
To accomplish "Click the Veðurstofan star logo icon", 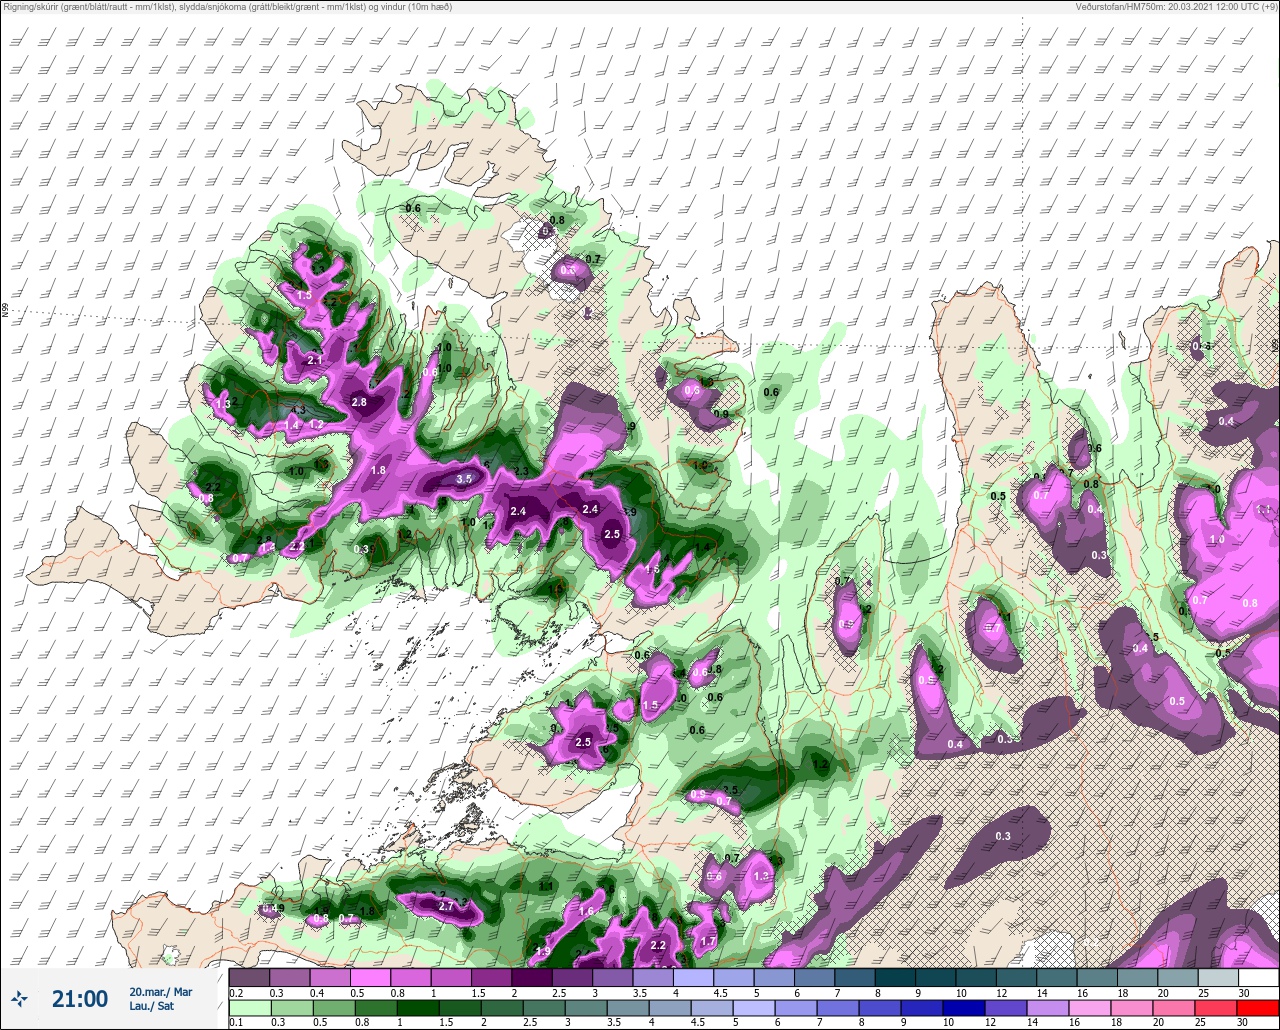I will click(20, 998).
